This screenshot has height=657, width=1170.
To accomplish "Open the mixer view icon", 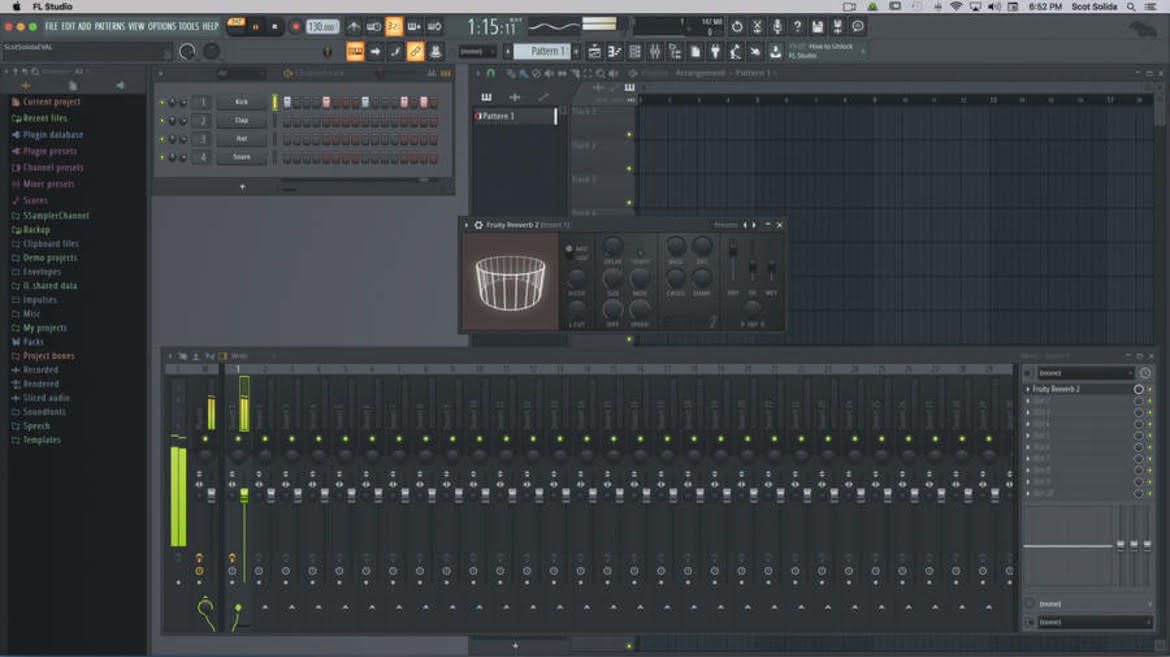I will pos(655,52).
